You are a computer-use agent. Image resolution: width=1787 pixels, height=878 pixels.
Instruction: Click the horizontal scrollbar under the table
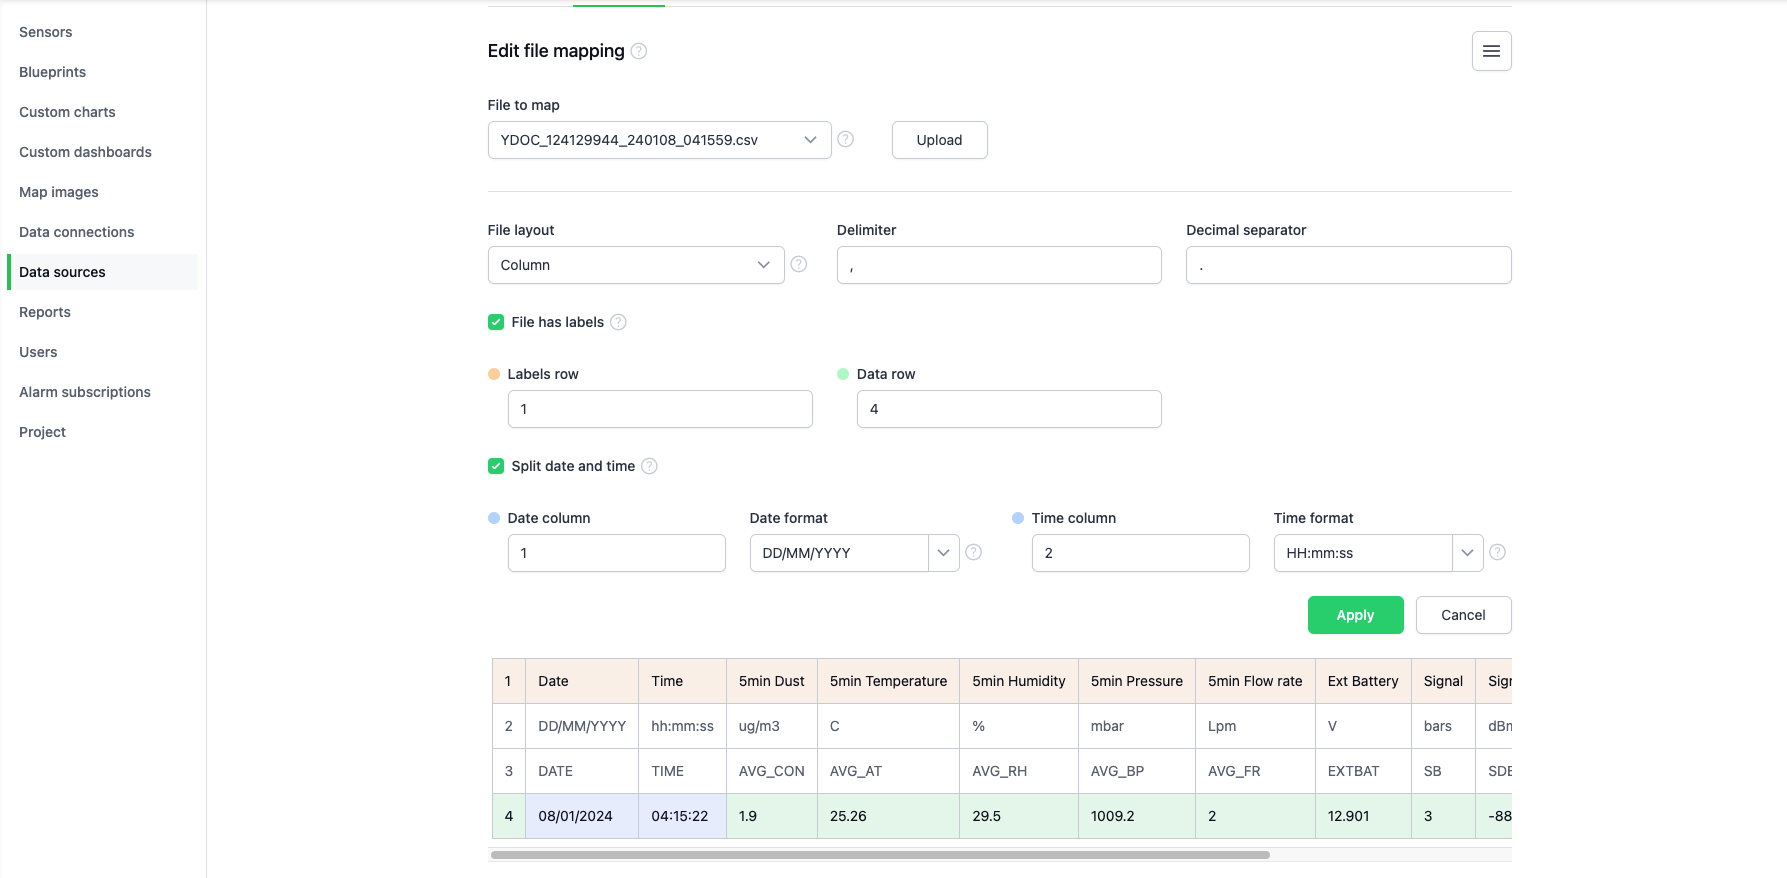pyautogui.click(x=880, y=855)
